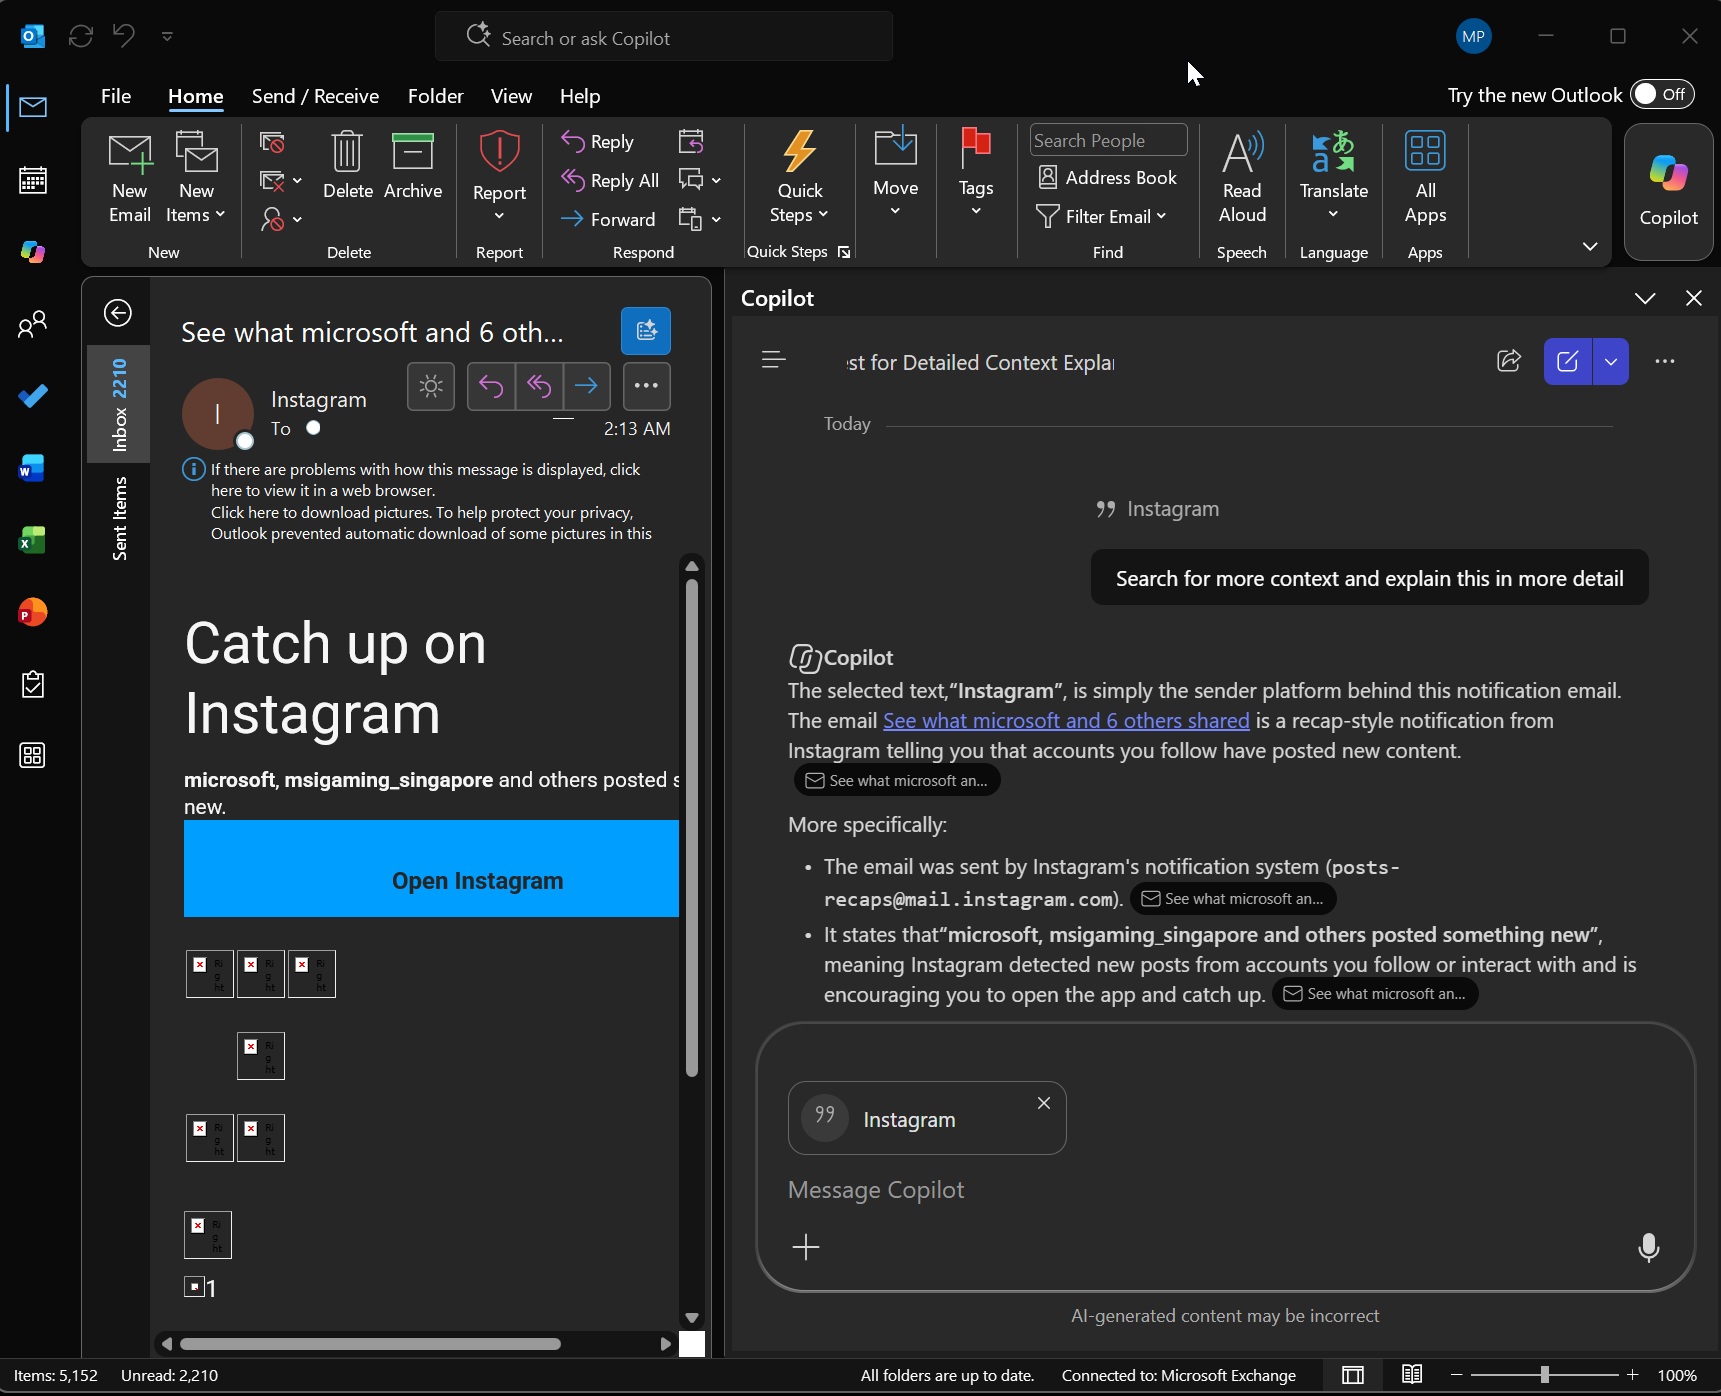Switch to the Send / Receive tab

click(315, 96)
